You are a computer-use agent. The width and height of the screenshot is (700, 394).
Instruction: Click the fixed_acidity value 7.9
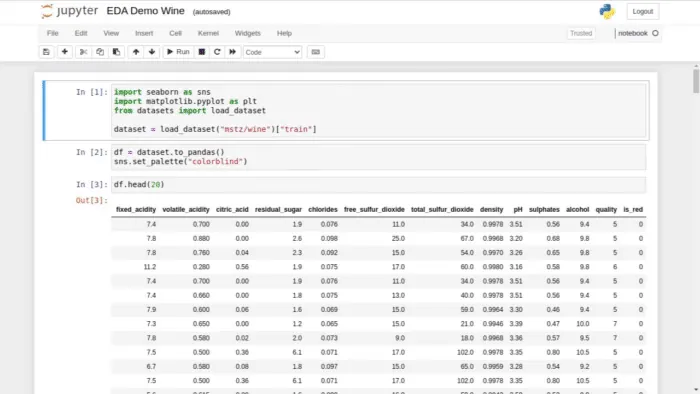151,310
